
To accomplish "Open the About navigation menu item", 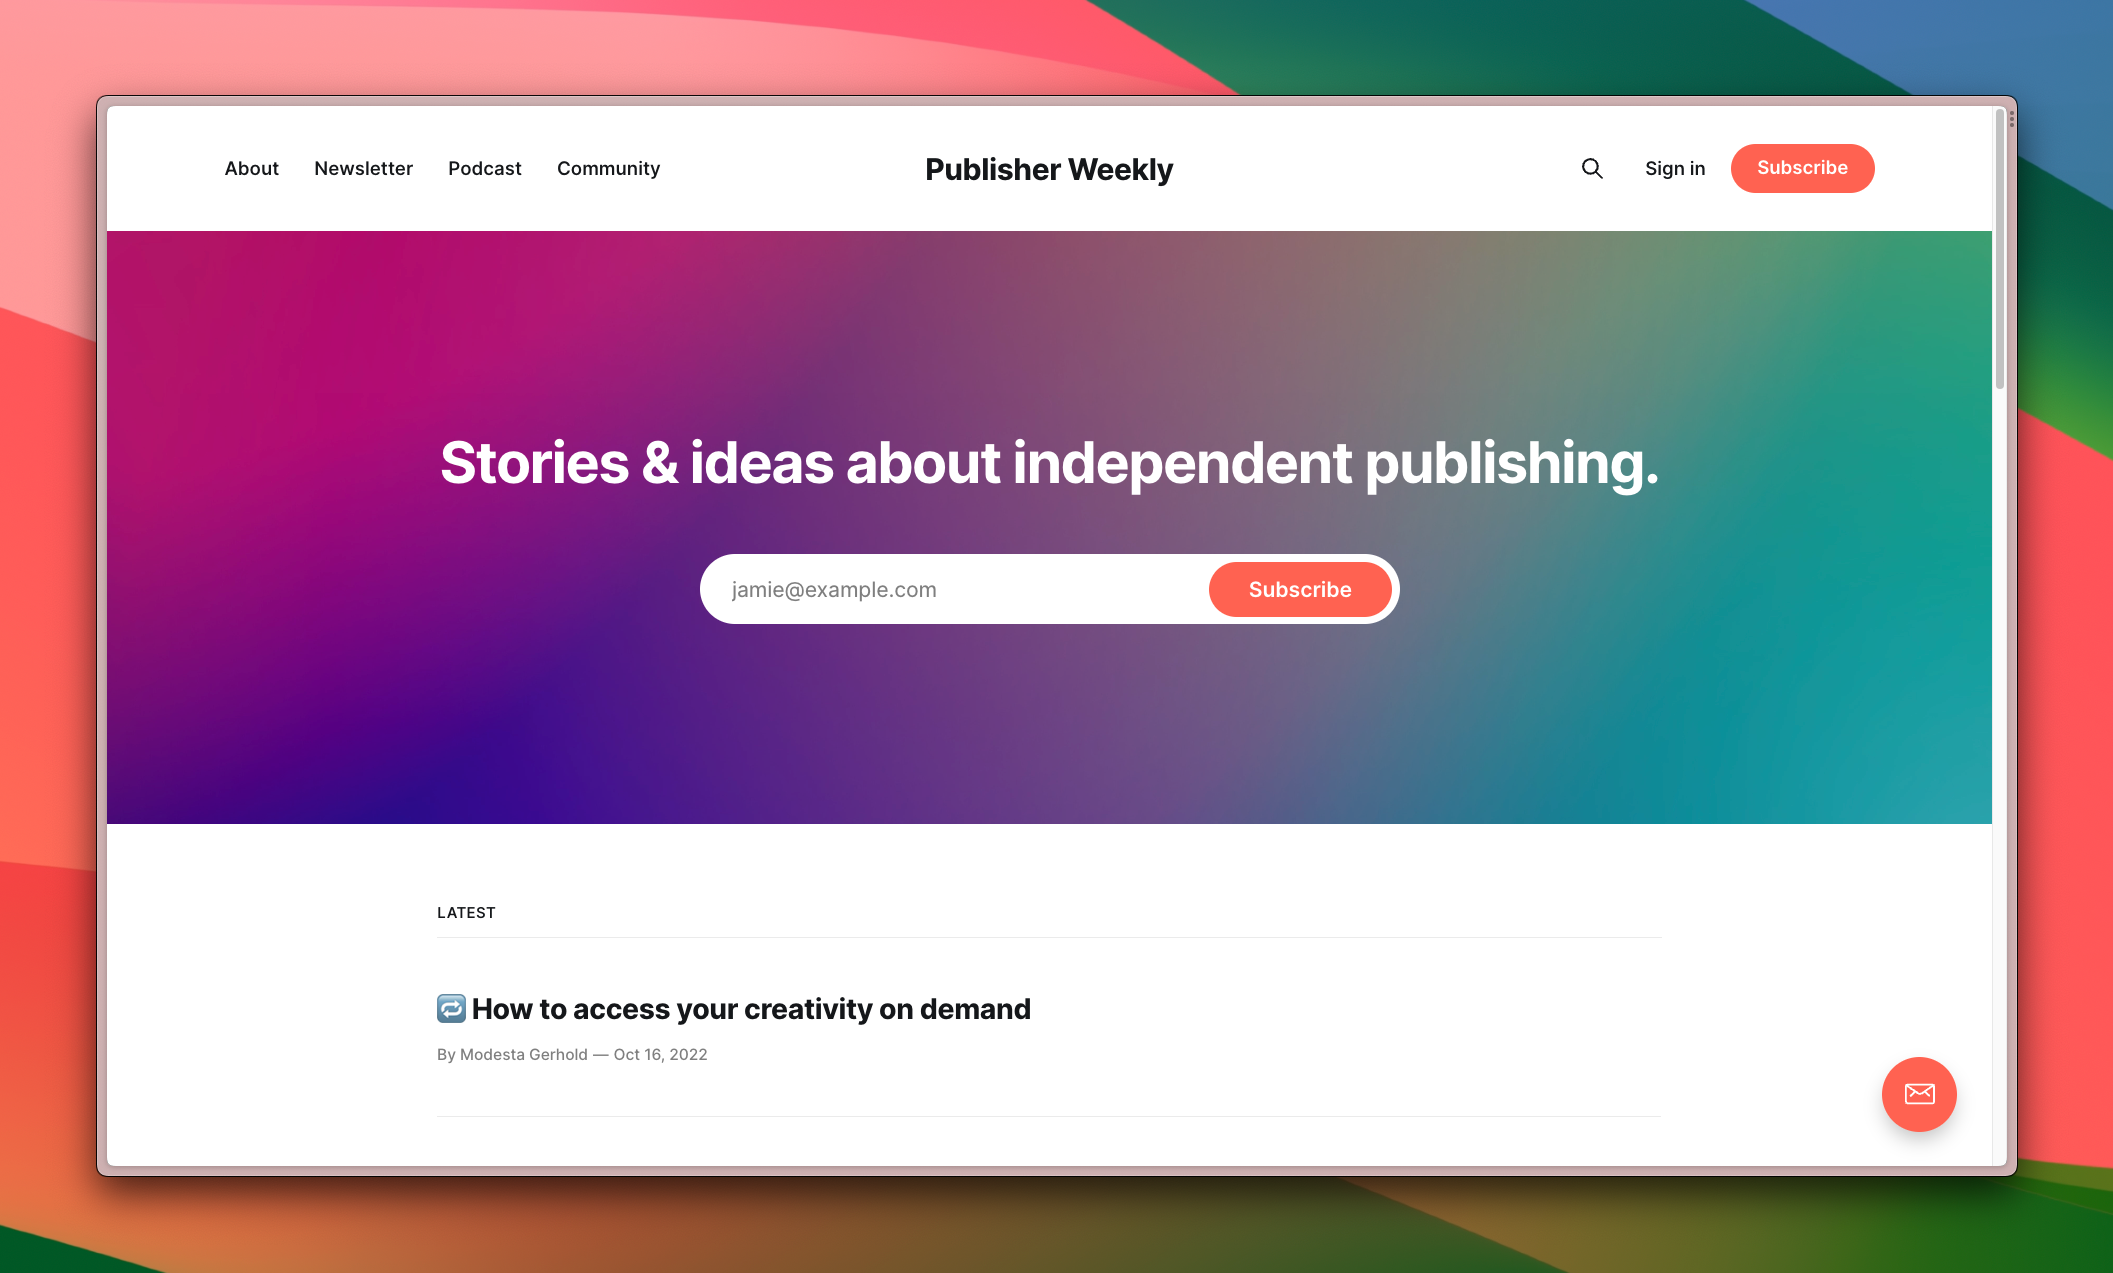I will (251, 168).
